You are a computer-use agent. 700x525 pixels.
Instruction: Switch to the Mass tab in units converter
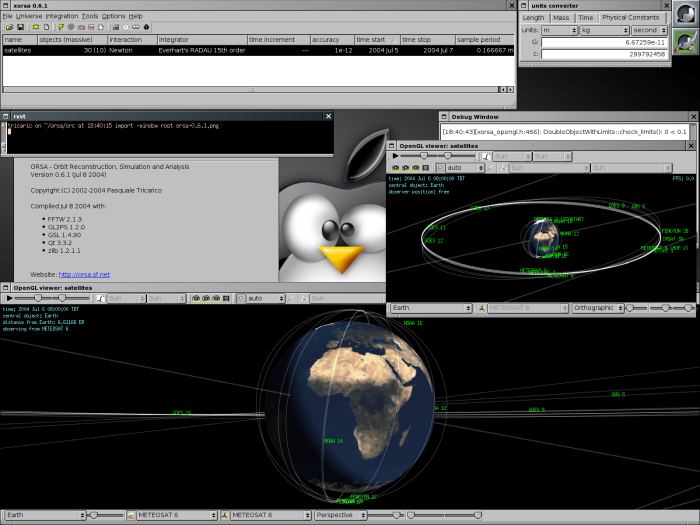[561, 18]
